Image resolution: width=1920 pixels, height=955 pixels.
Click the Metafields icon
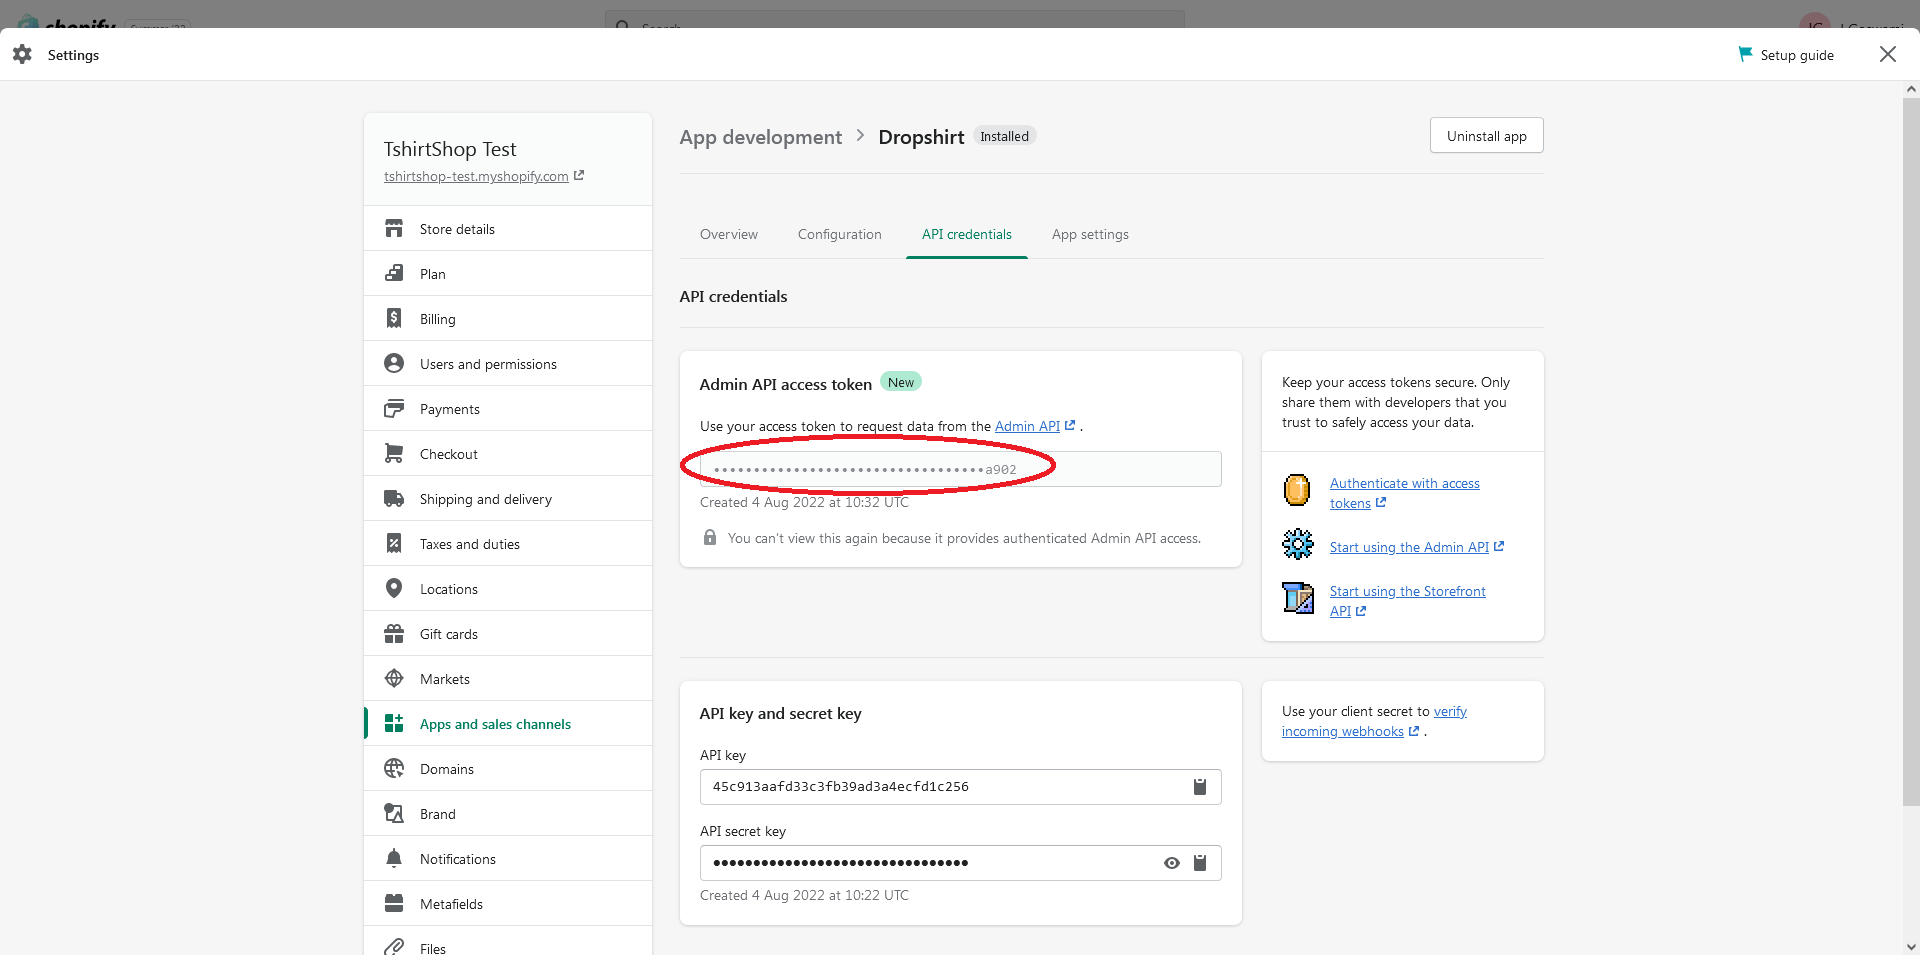pos(394,903)
